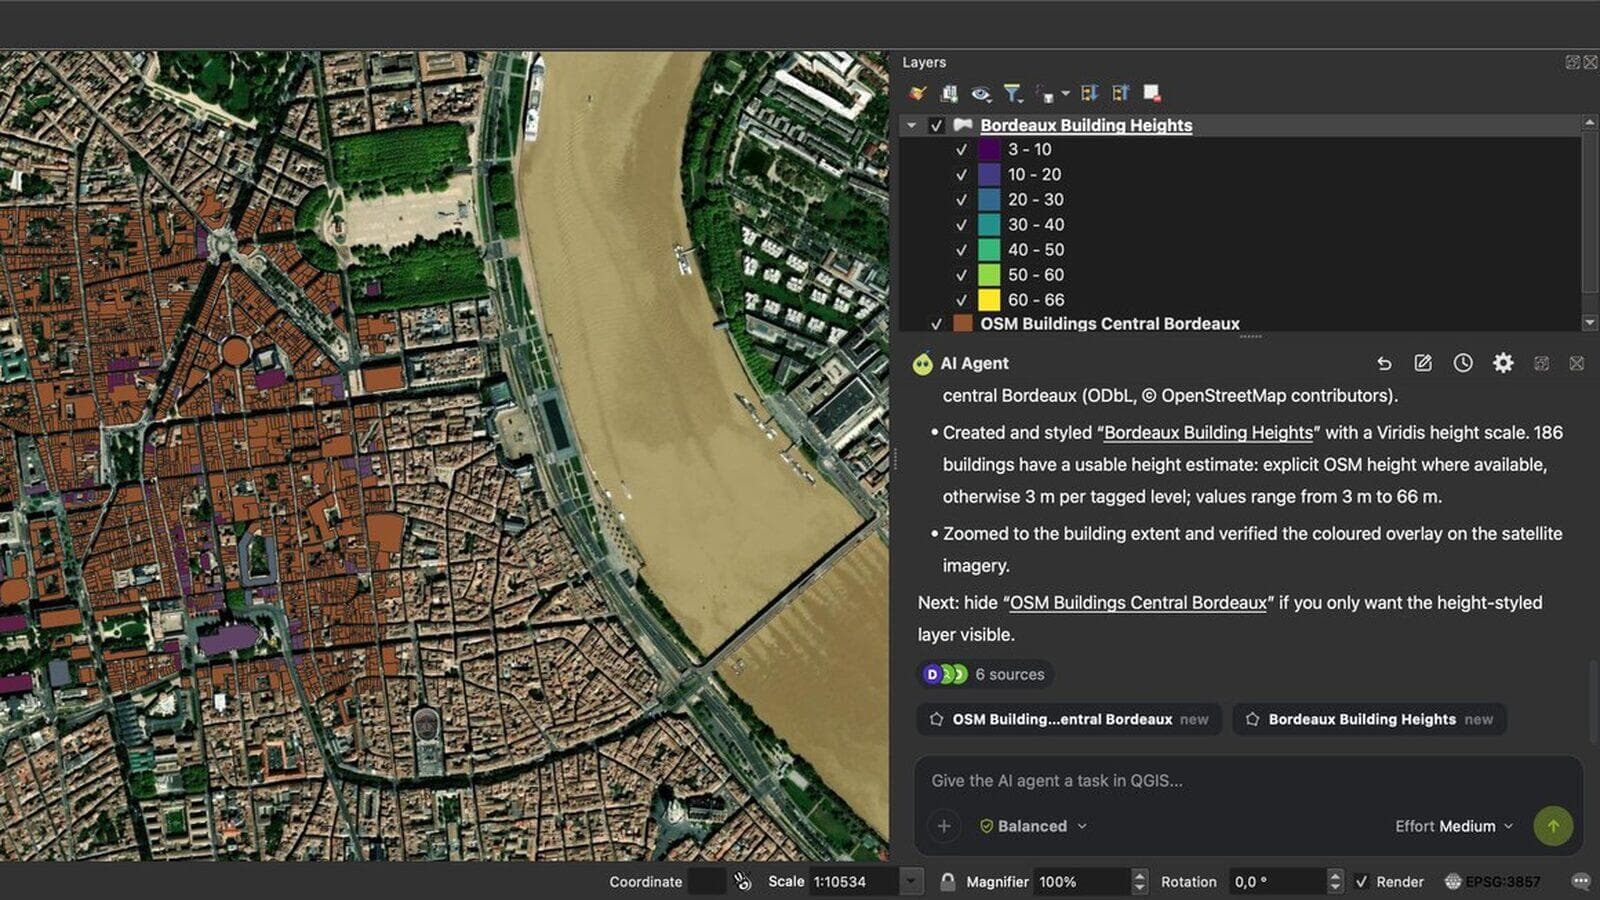This screenshot has width=1600, height=900.
Task: Uncheck the 3 - 10 height class
Action: point(961,150)
